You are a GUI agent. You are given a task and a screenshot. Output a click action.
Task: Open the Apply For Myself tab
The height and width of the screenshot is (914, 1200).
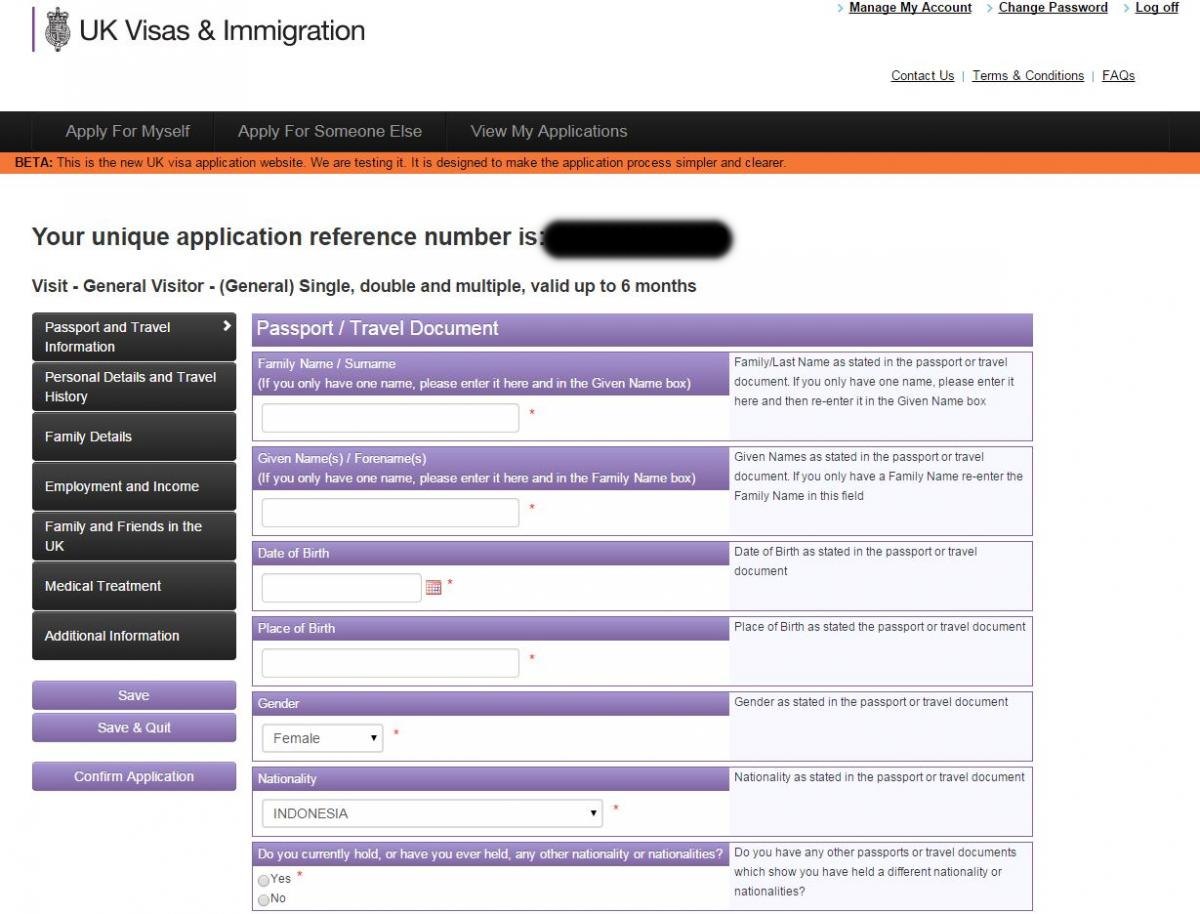(x=128, y=131)
